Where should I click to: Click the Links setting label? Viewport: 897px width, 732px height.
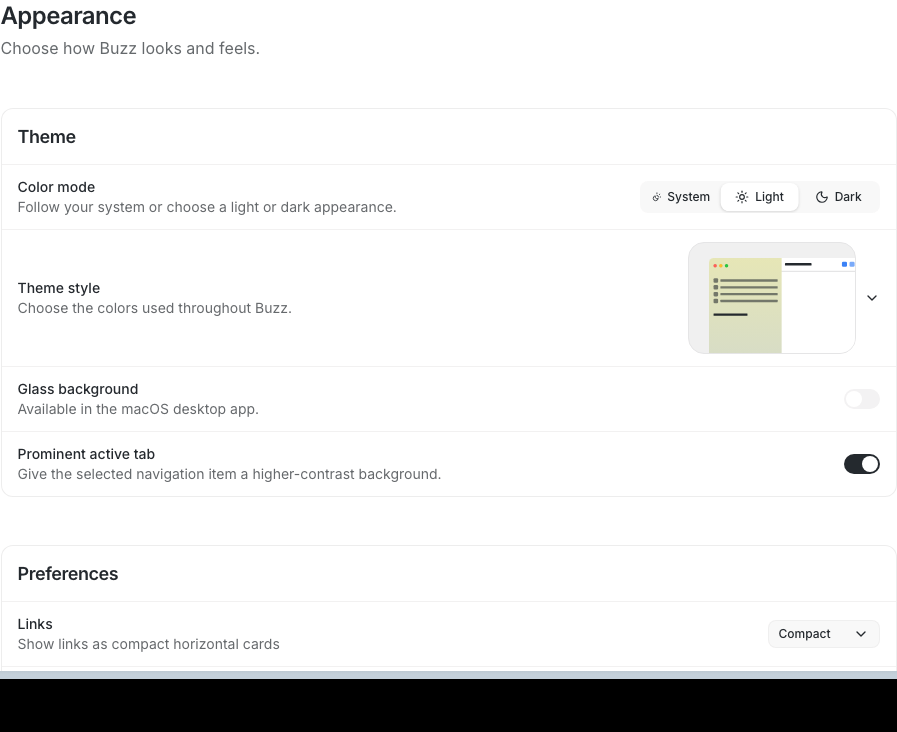pyautogui.click(x=35, y=624)
